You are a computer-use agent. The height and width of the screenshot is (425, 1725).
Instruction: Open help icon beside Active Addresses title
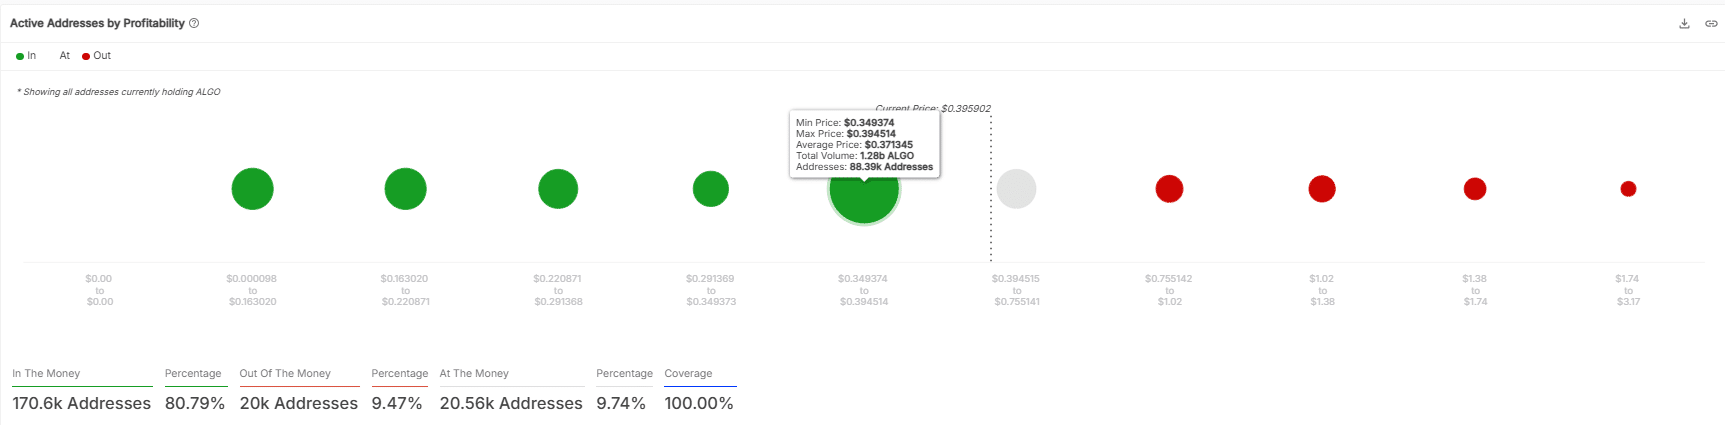pos(194,23)
